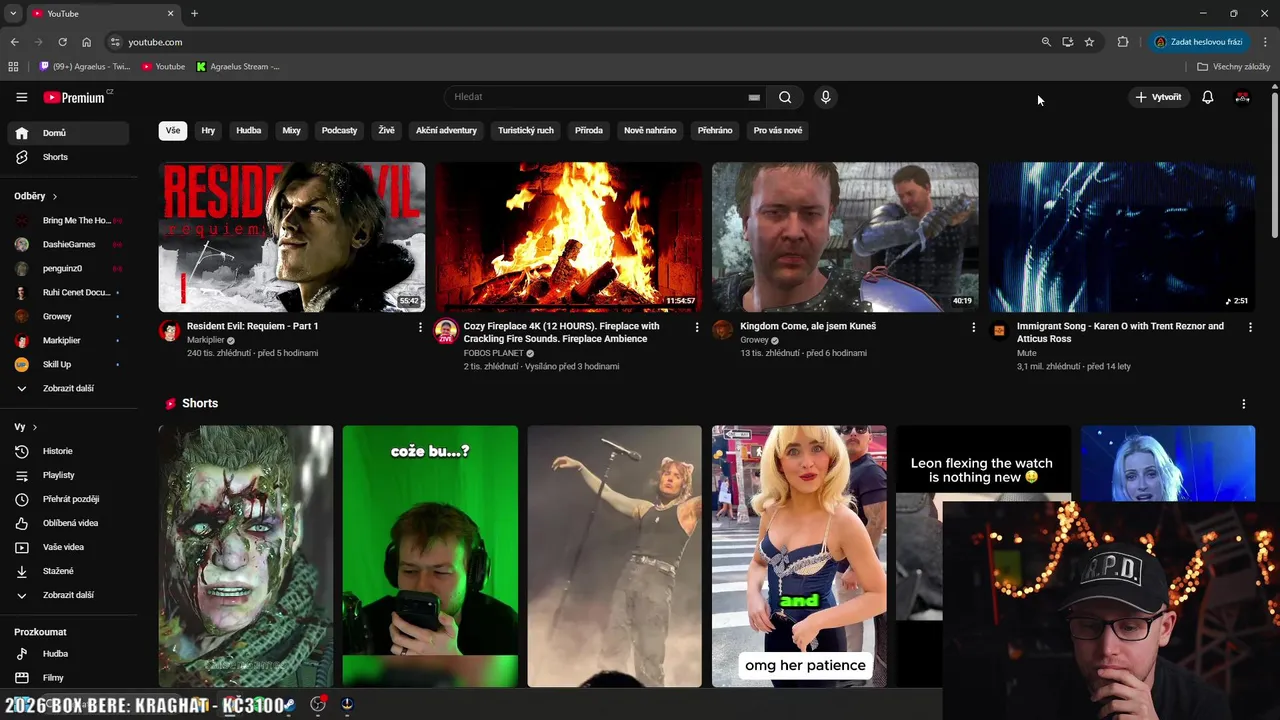
Task: Select the Hudba filter chip
Action: [x=249, y=130]
